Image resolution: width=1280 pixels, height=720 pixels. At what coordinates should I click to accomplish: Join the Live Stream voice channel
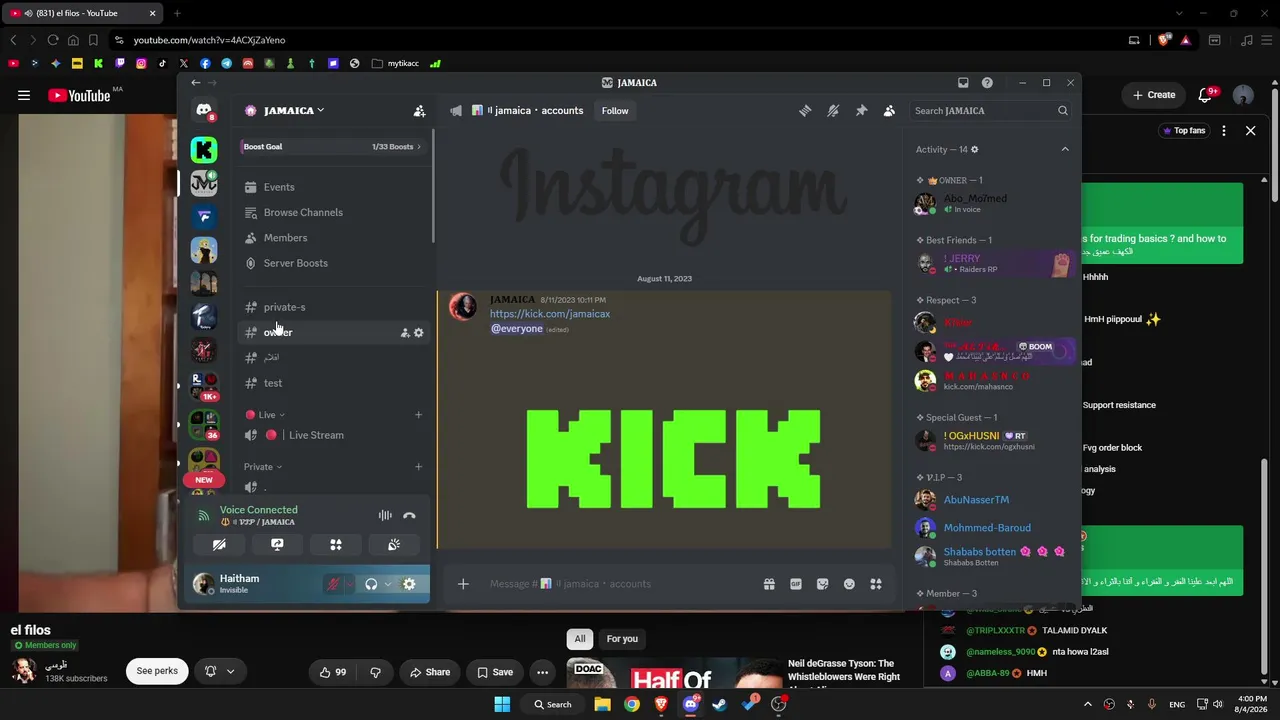[335, 435]
